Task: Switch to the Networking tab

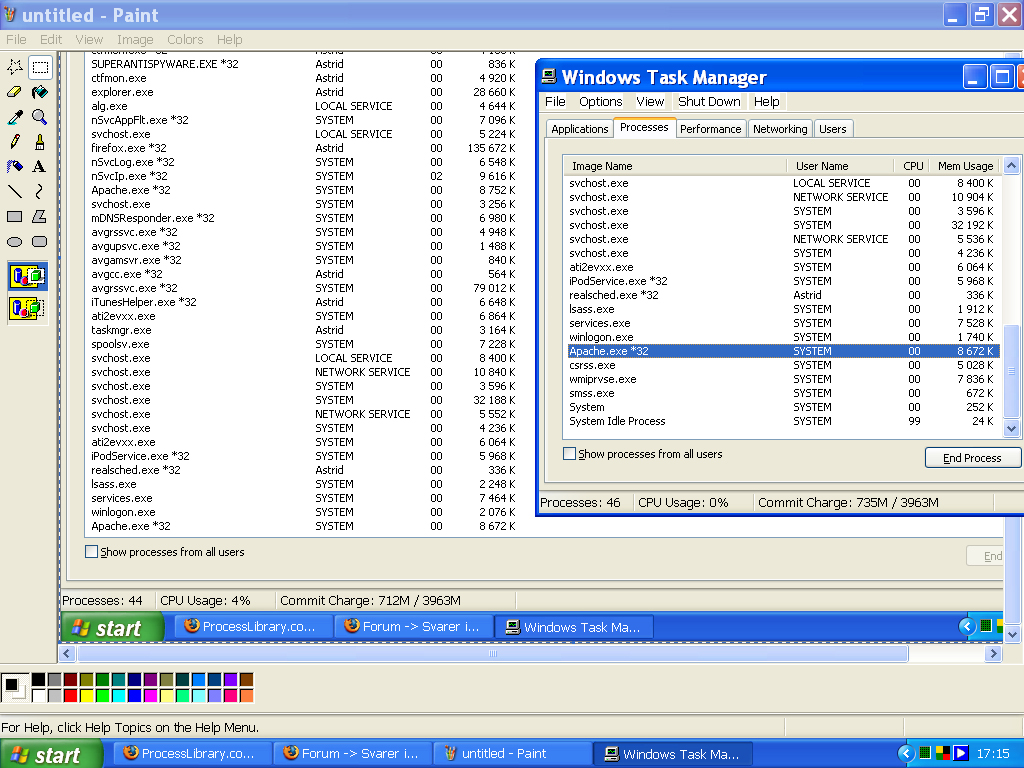Action: (x=780, y=129)
